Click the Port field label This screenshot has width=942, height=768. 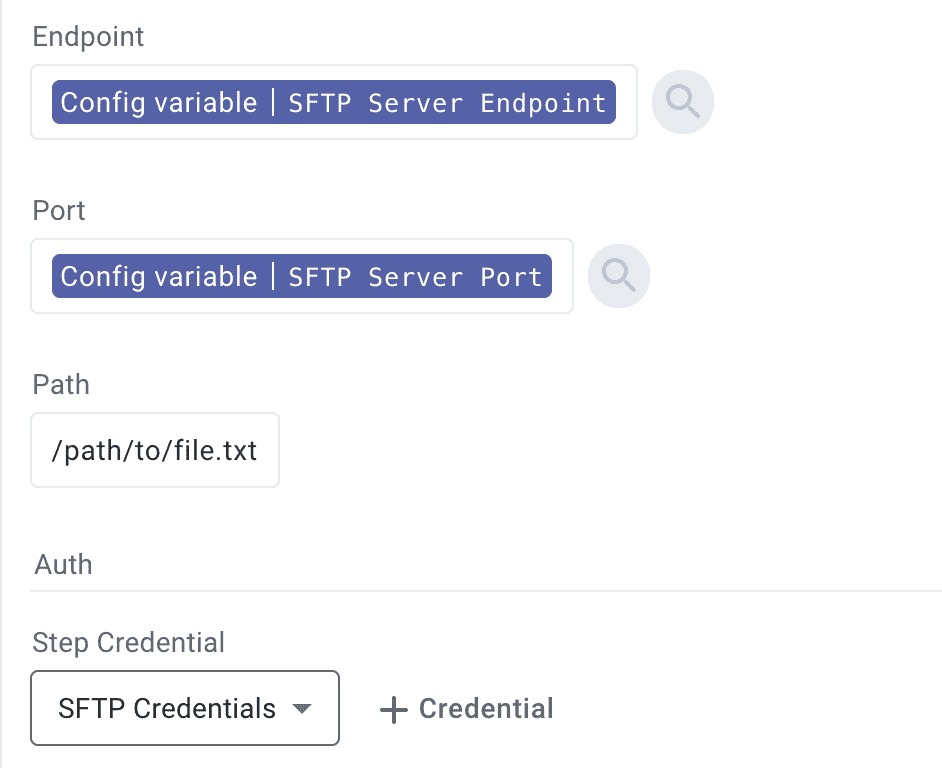pyautogui.click(x=59, y=211)
